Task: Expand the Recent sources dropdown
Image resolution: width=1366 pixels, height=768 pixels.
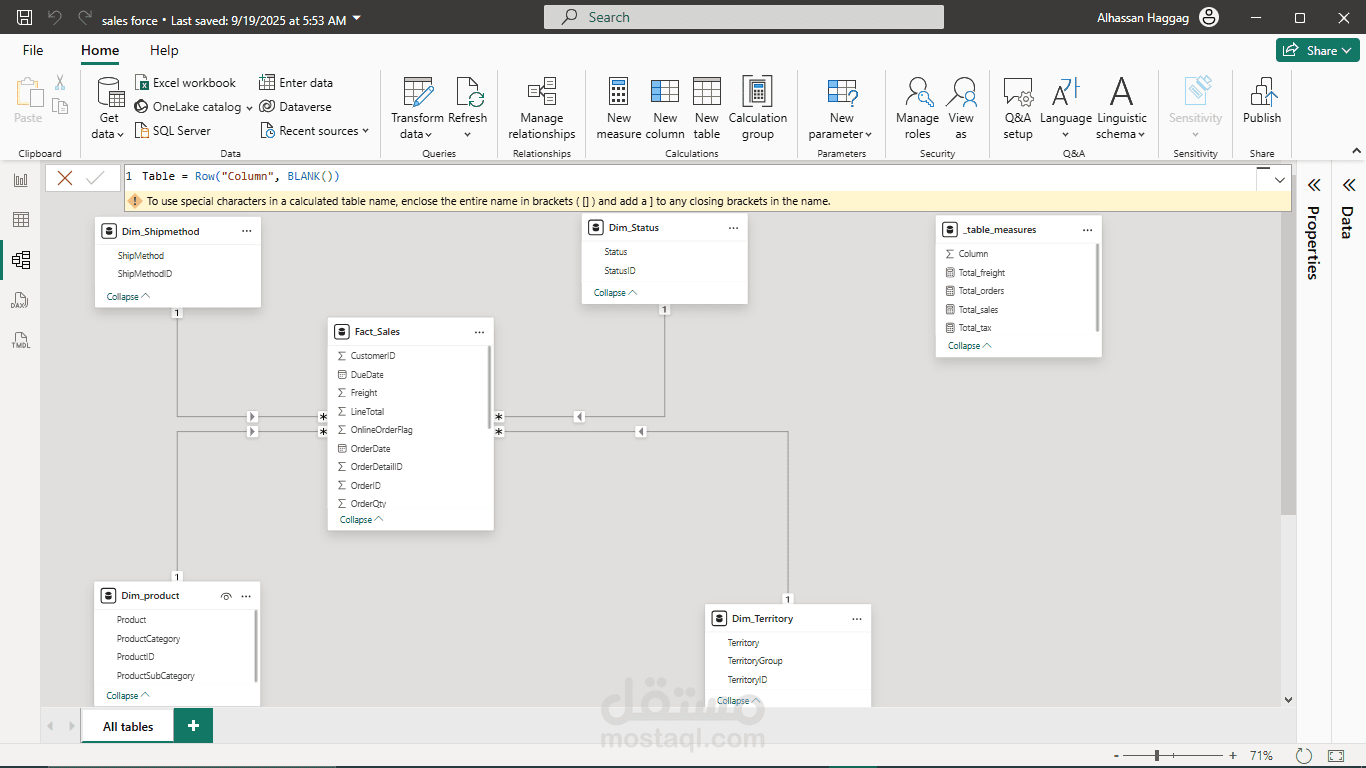Action: (x=365, y=131)
